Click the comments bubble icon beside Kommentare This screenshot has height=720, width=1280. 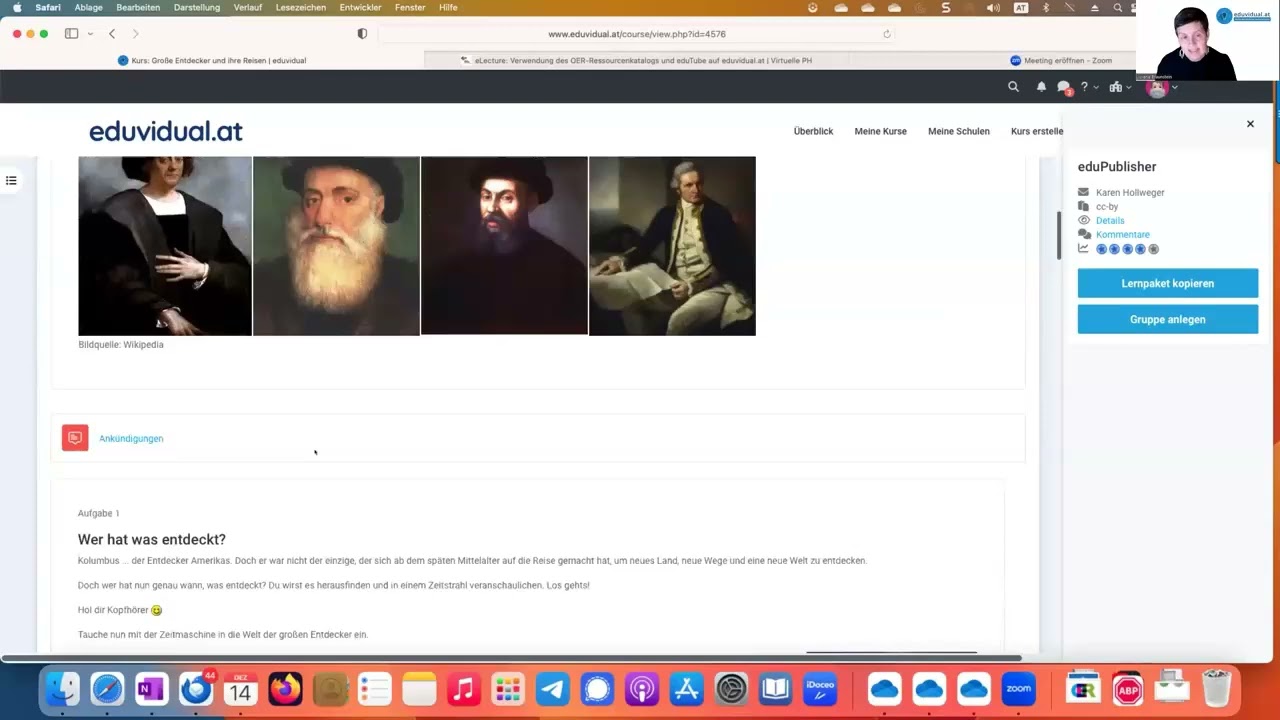(x=1083, y=234)
